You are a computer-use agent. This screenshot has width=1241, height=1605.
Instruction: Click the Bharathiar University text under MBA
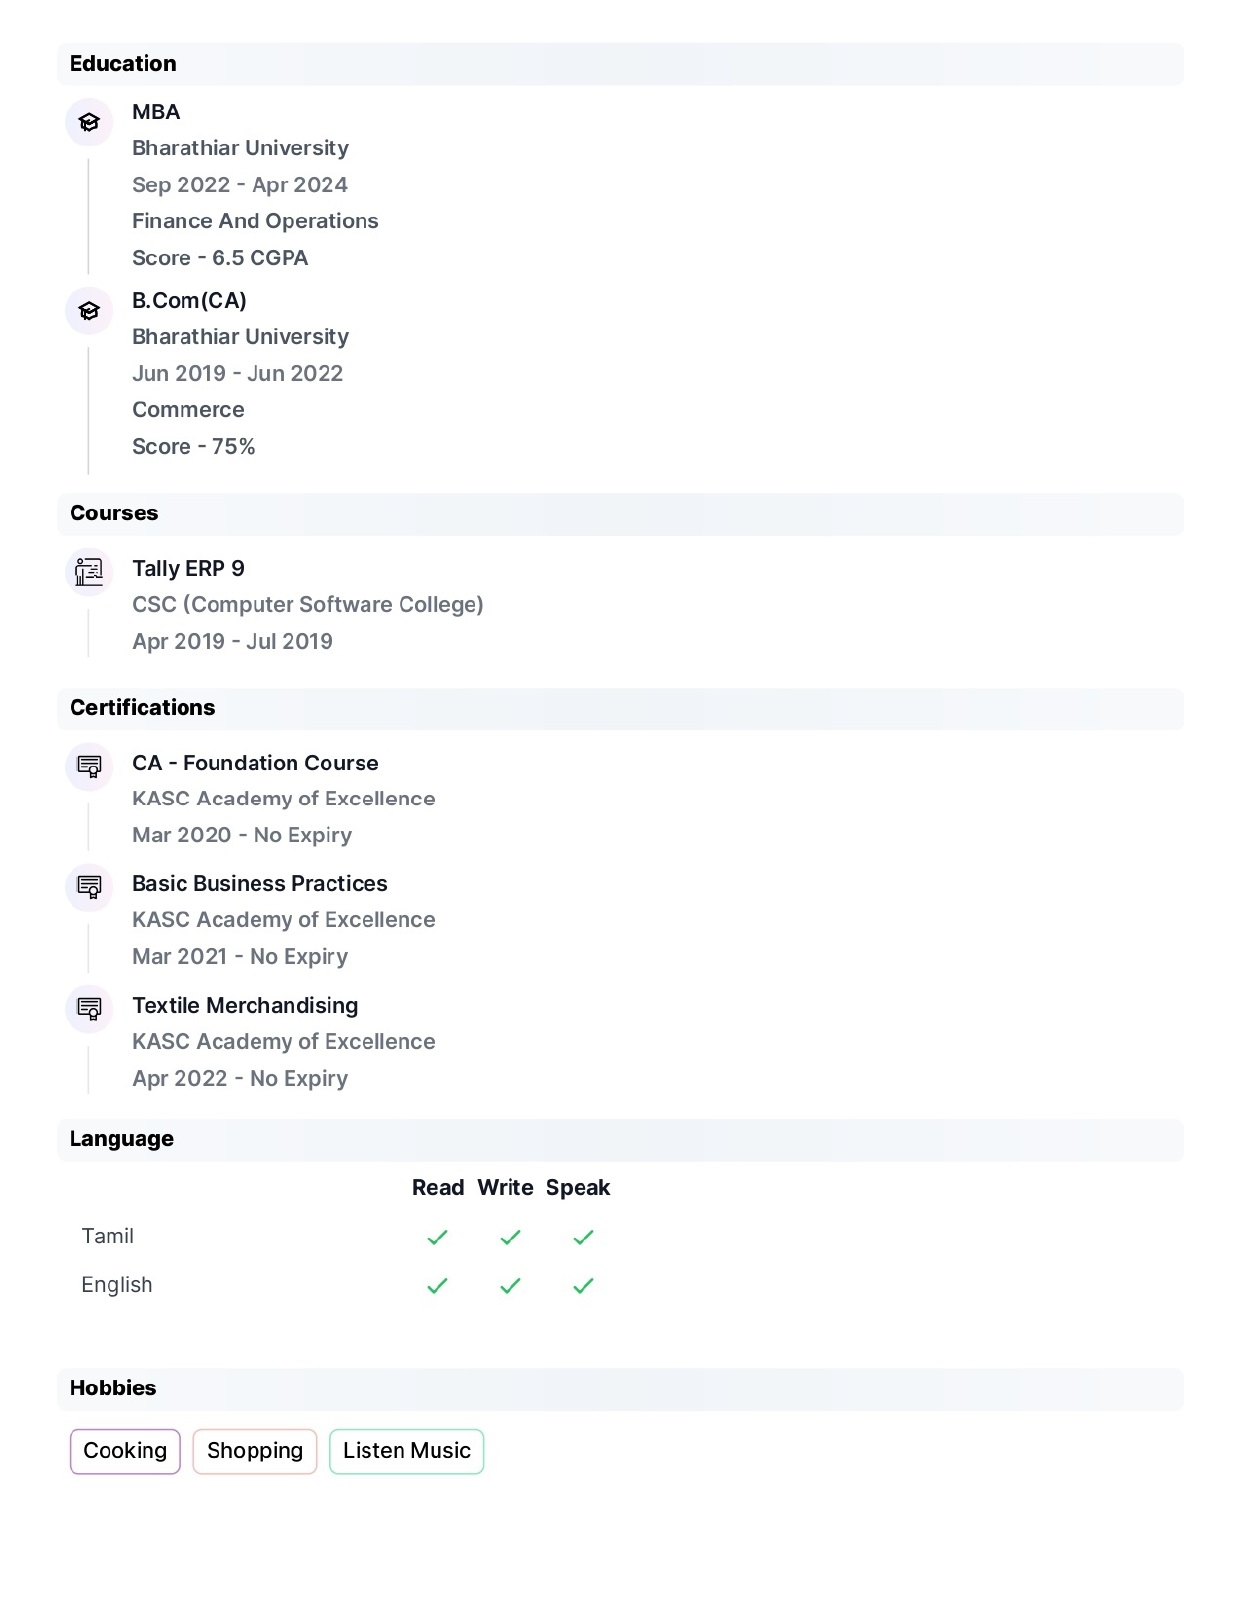point(240,148)
